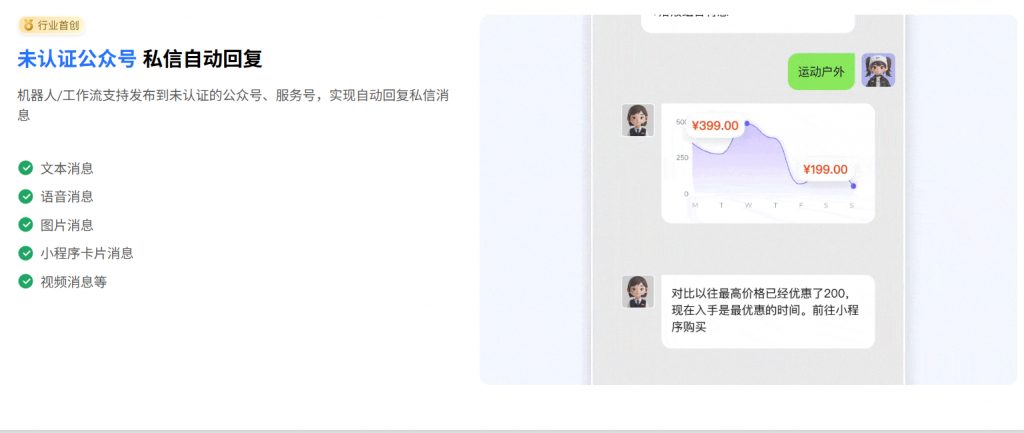The width and height of the screenshot is (1024, 433).
Task: Click the 私信自动回复 heading text
Action: pos(202,59)
